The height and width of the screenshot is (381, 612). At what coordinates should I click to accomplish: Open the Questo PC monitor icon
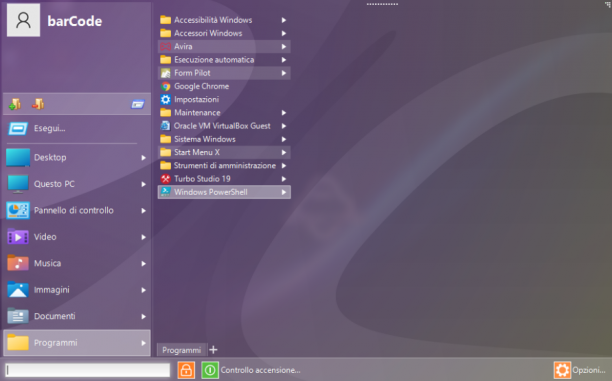18,184
